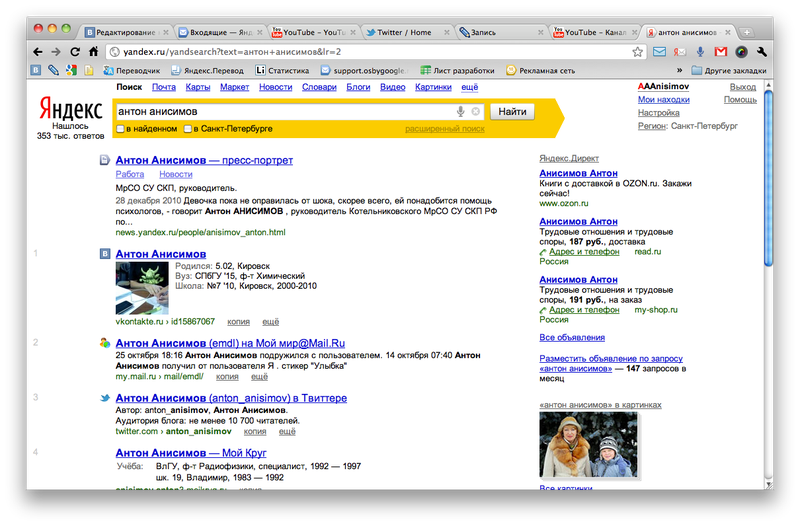The width and height of the screenshot is (800, 526).
Task: Click the Twitter bird icon beside result
Action: tap(105, 397)
